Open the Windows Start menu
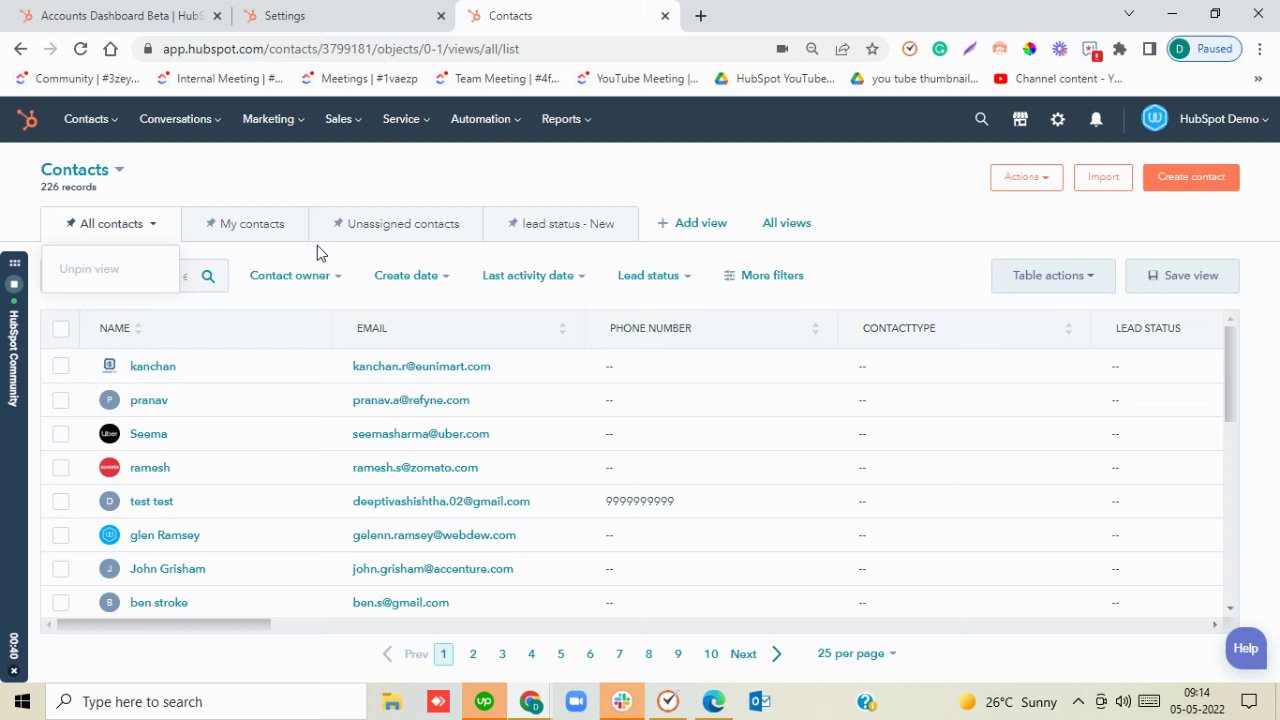This screenshot has width=1280, height=720. click(x=22, y=702)
